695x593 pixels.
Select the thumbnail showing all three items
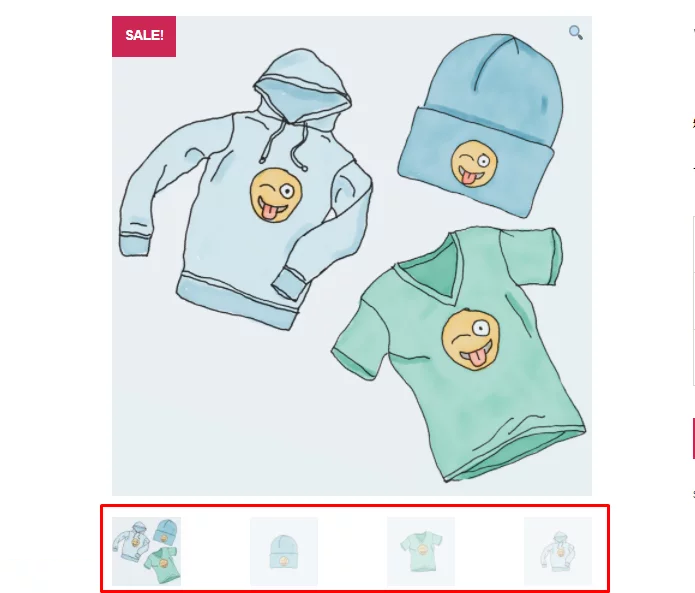(146, 551)
